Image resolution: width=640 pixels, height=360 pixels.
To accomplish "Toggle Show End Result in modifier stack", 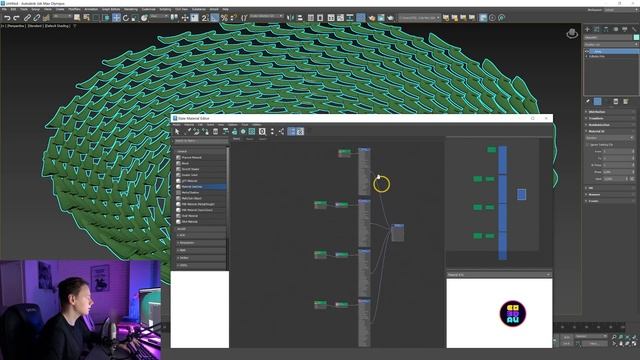I will click(598, 101).
